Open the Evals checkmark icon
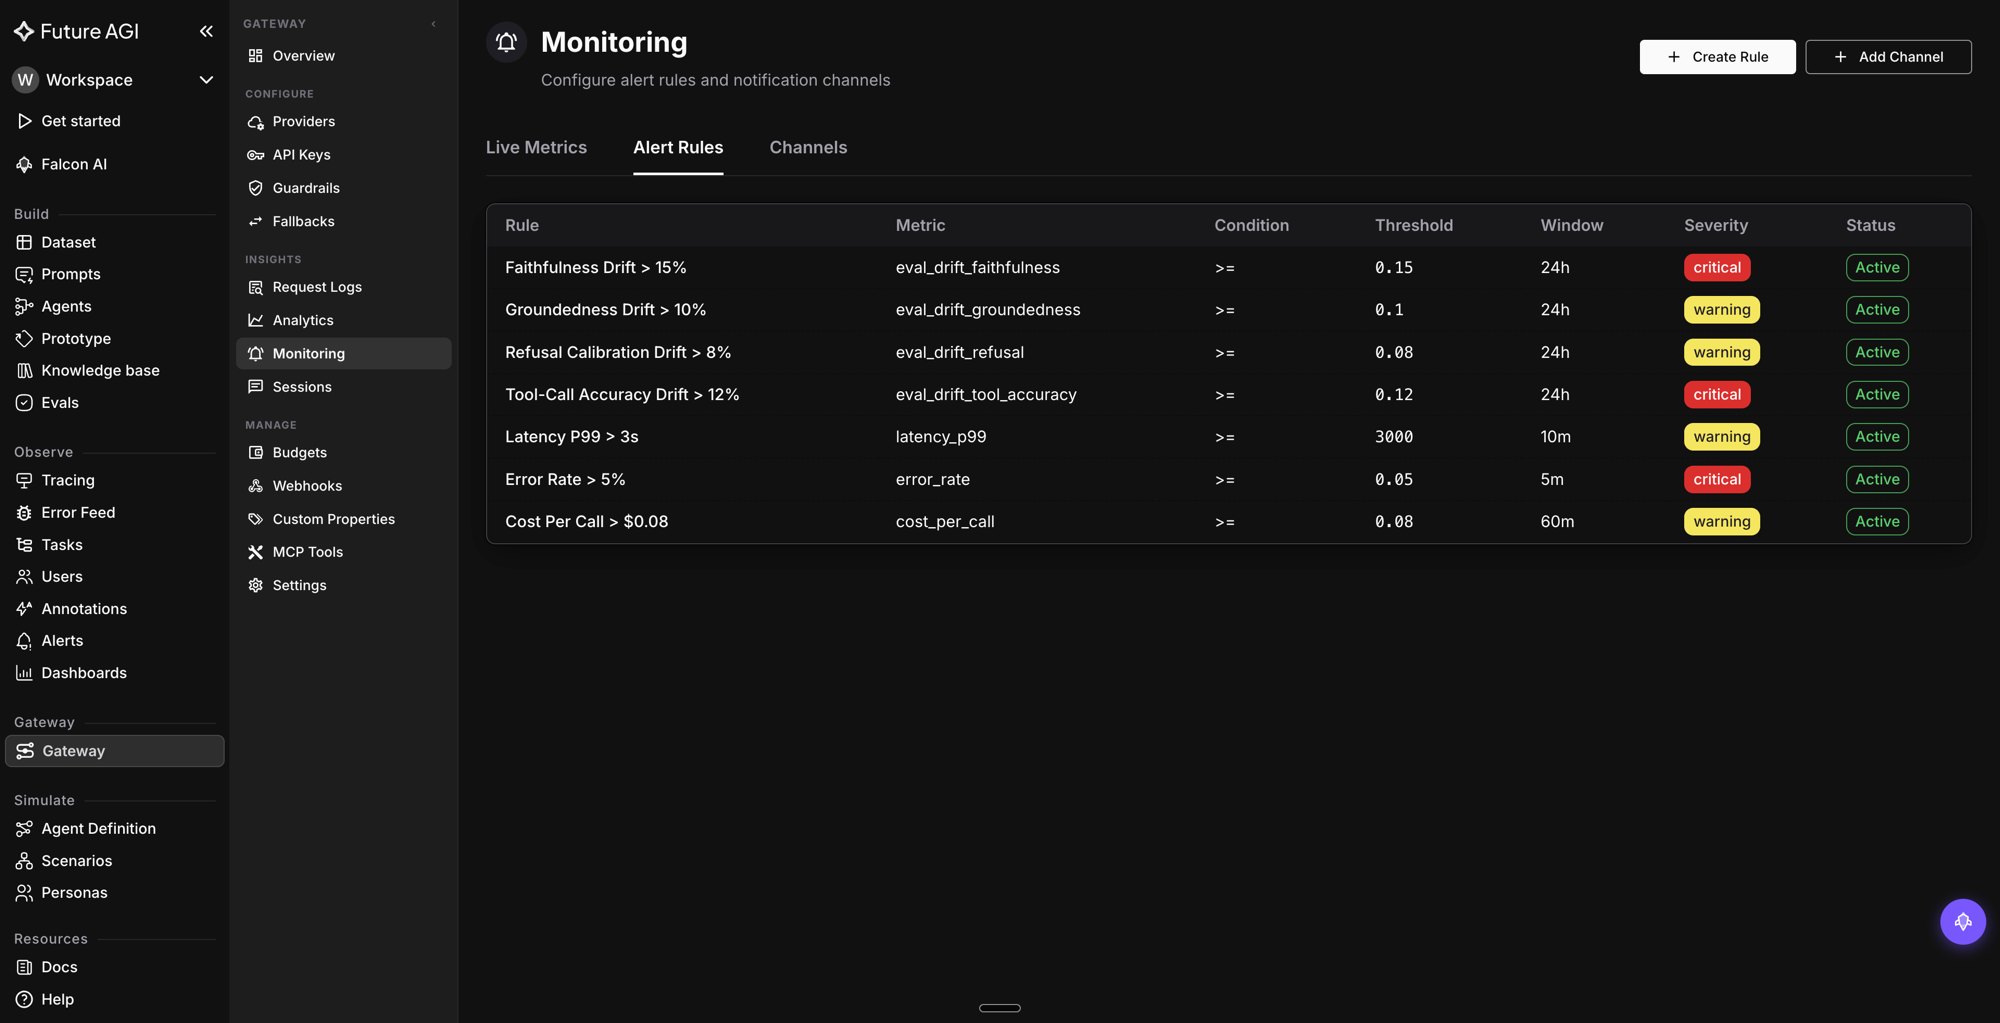The height and width of the screenshot is (1023, 2000). [x=24, y=402]
